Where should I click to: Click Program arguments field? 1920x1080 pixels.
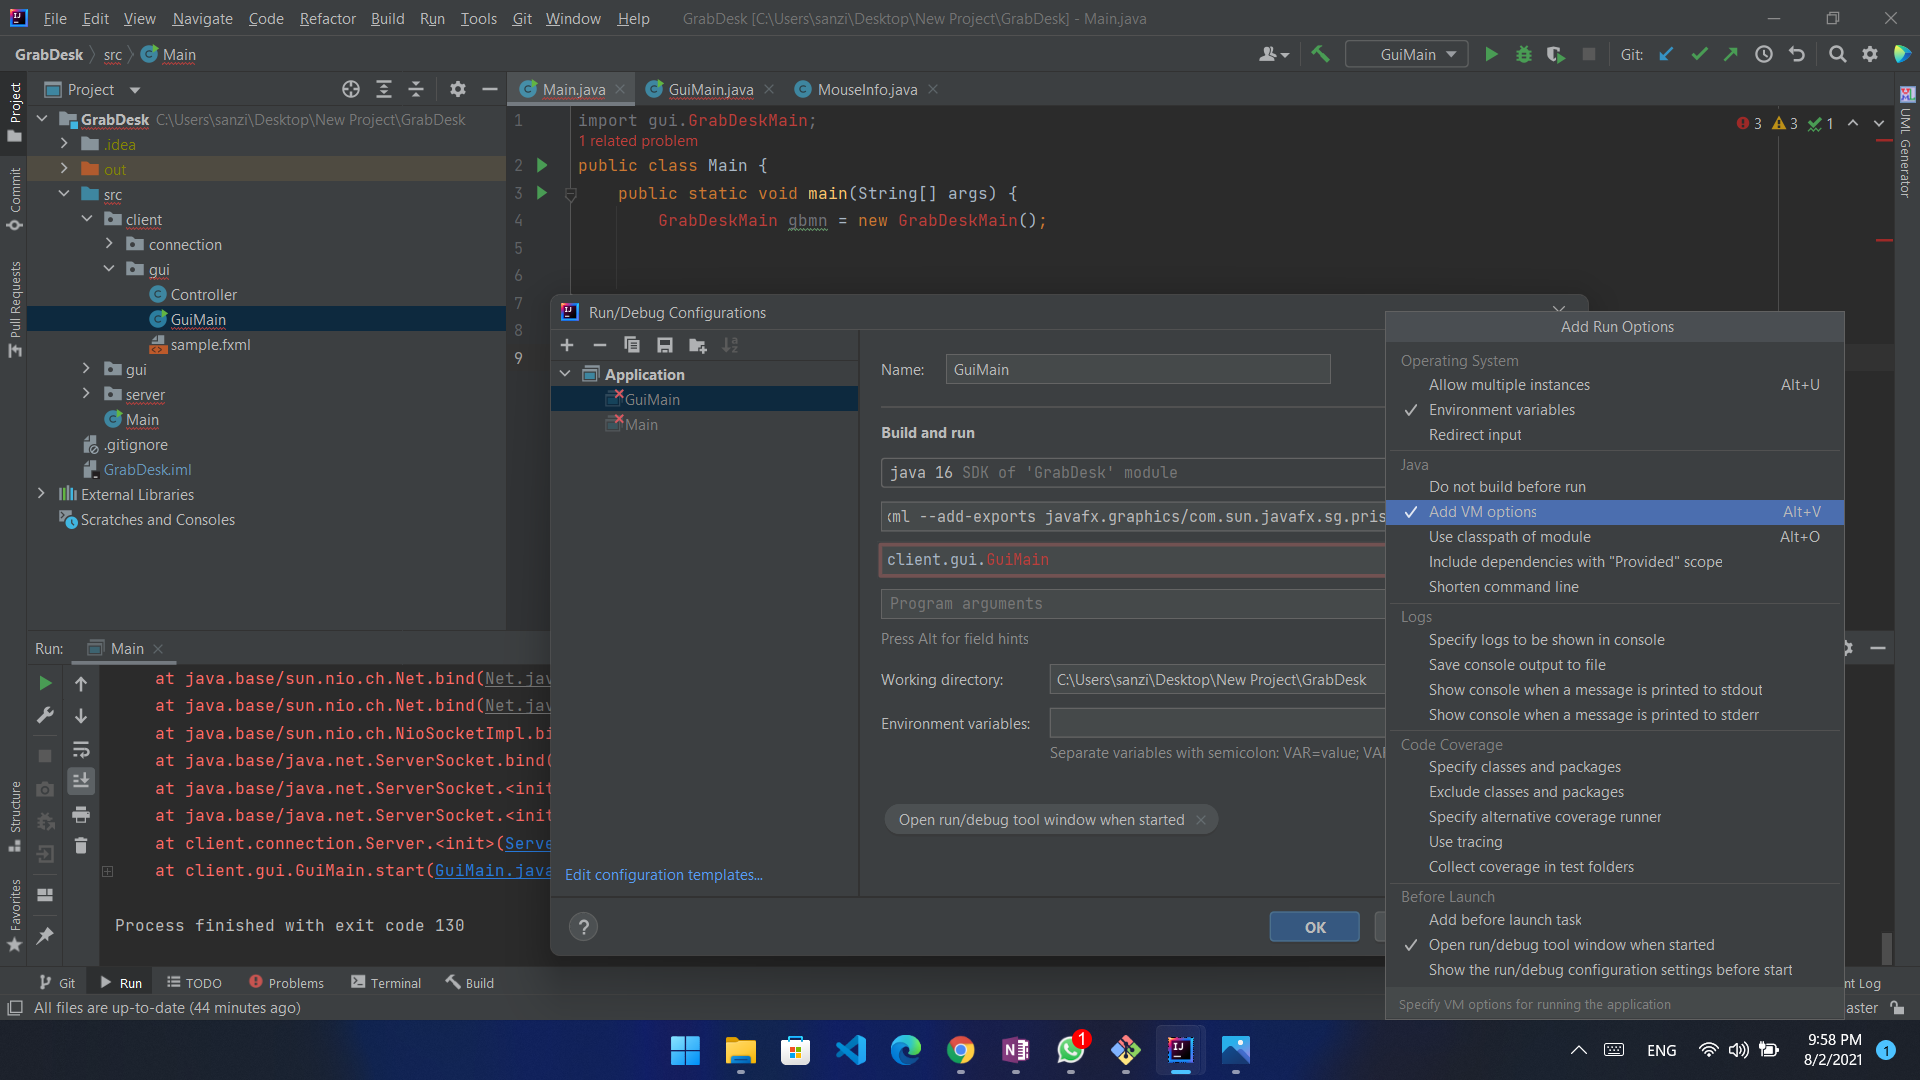[1133, 604]
